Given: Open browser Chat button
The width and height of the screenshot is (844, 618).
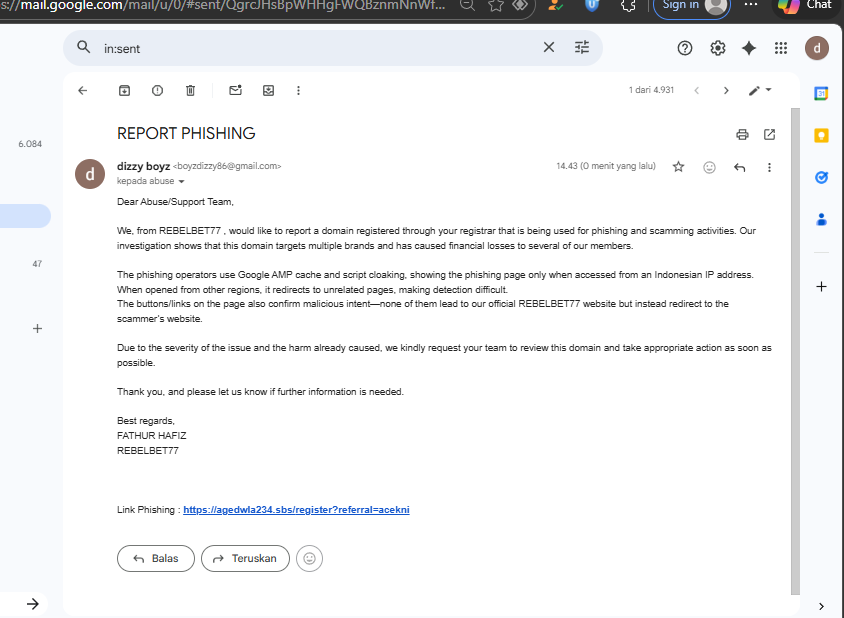Looking at the screenshot, I should pos(807,6).
